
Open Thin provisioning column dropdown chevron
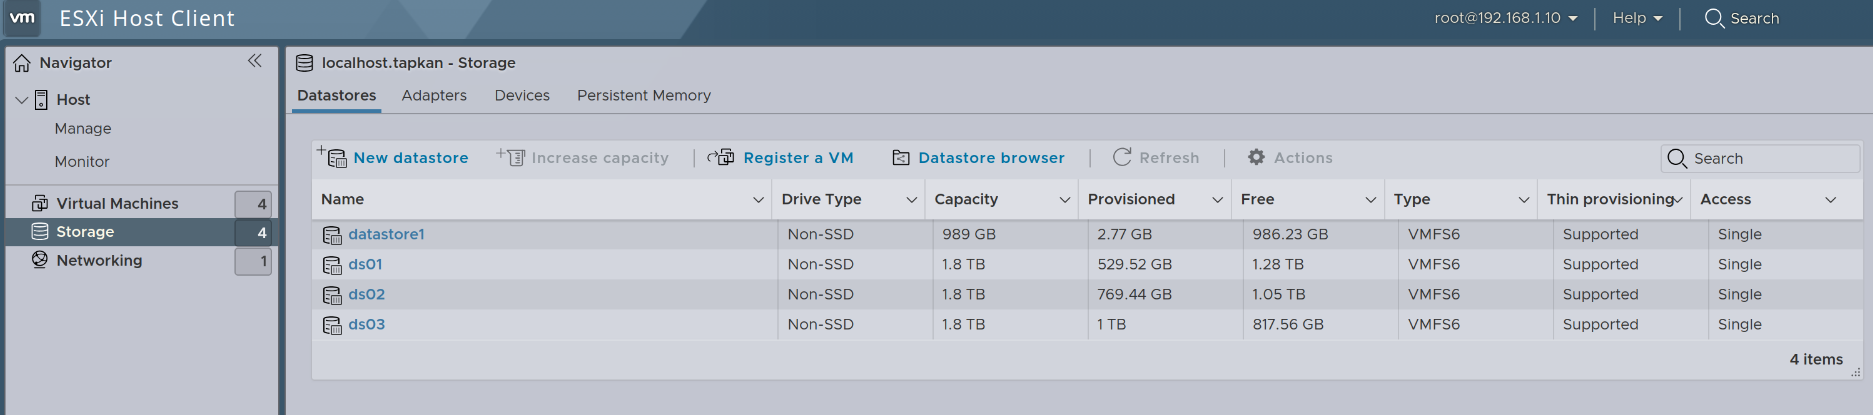[x=1678, y=200]
